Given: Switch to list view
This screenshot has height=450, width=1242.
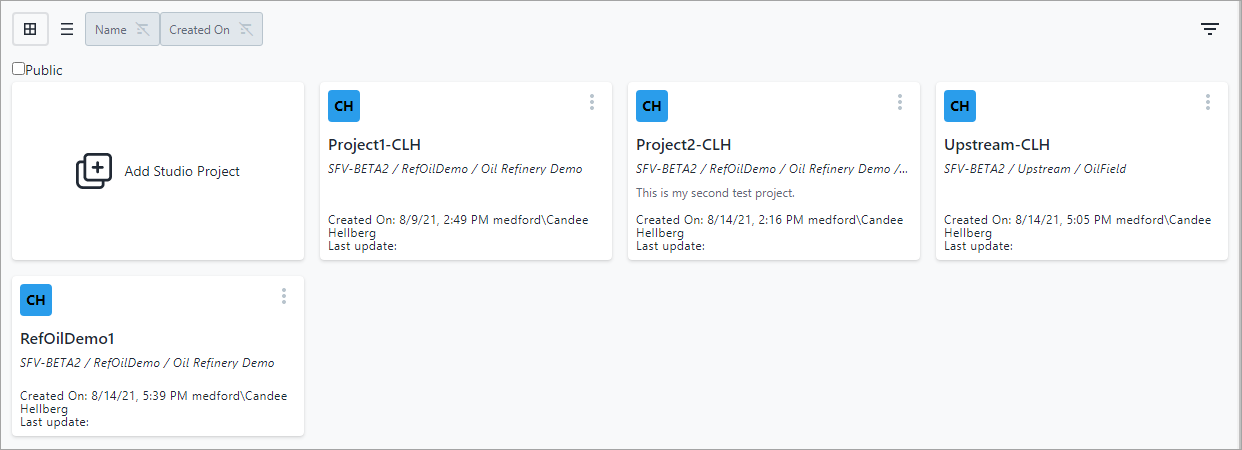Looking at the screenshot, I should (x=67, y=29).
